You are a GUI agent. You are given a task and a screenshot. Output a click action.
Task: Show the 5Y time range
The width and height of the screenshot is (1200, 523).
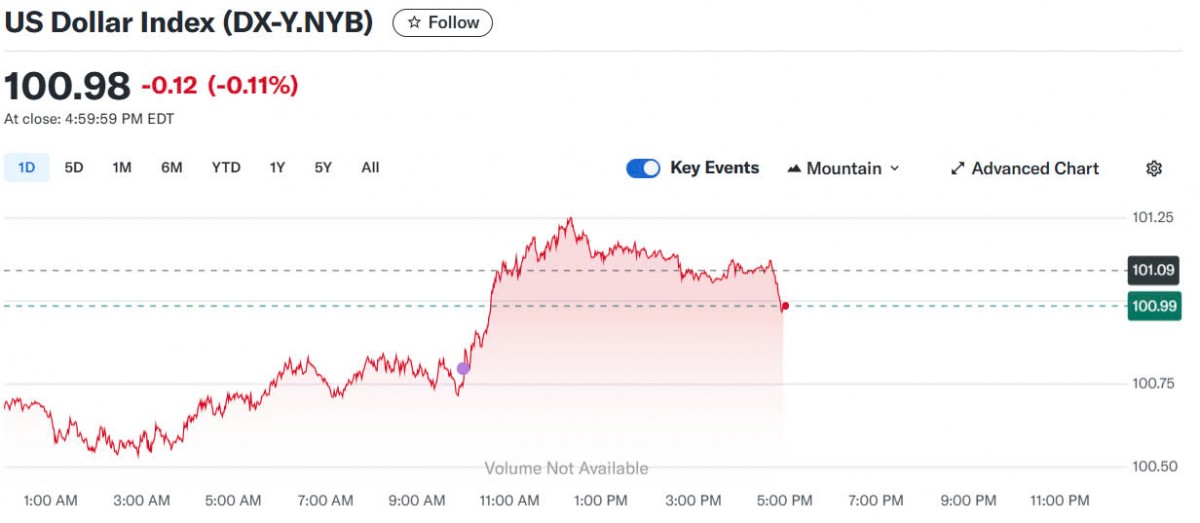[323, 167]
